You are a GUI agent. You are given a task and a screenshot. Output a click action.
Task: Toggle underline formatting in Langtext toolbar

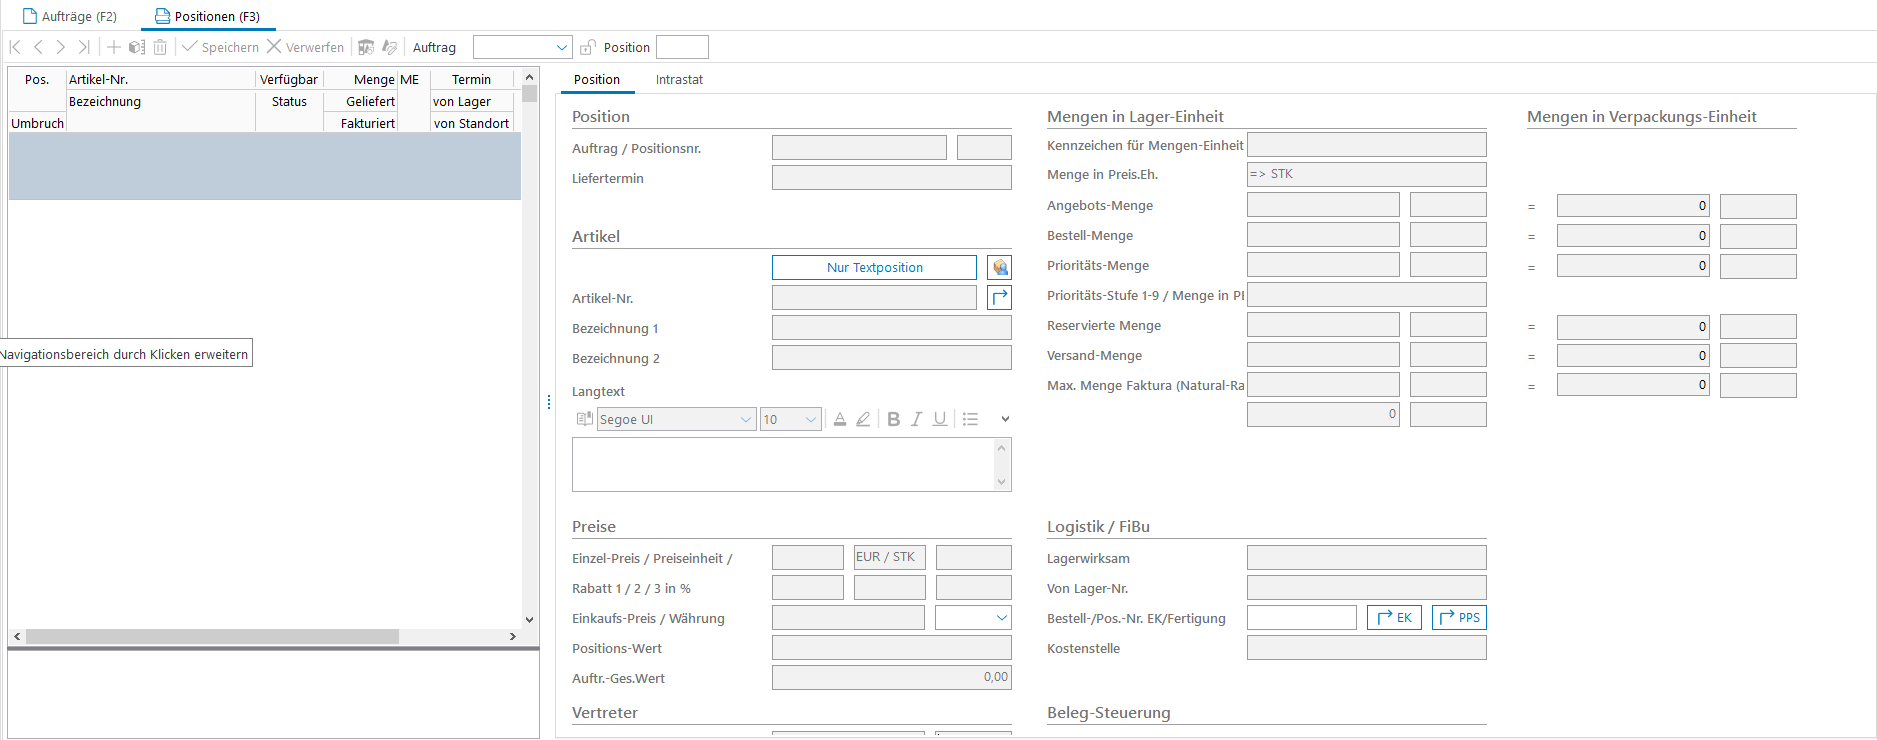pyautogui.click(x=940, y=419)
